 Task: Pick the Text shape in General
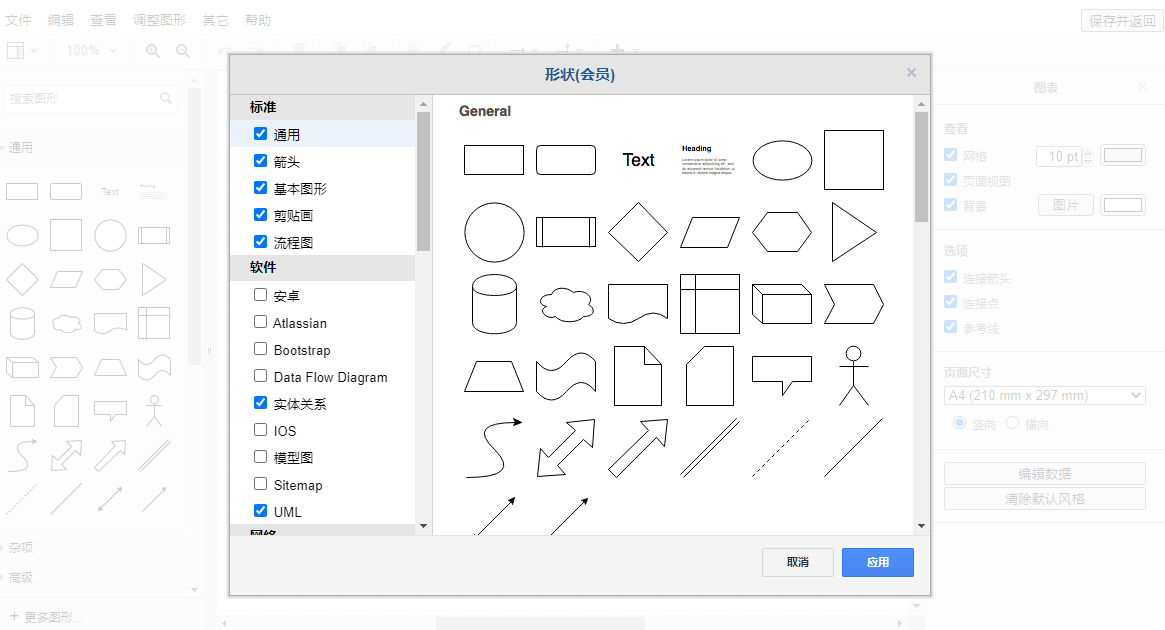tap(638, 160)
